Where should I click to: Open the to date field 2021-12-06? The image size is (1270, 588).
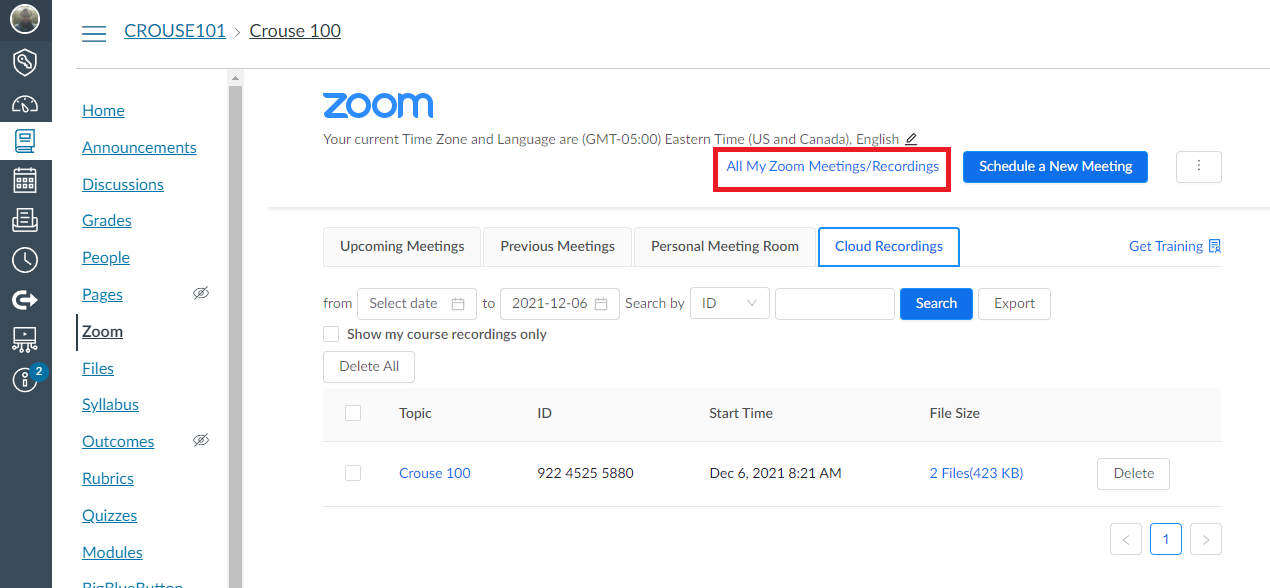tap(559, 303)
